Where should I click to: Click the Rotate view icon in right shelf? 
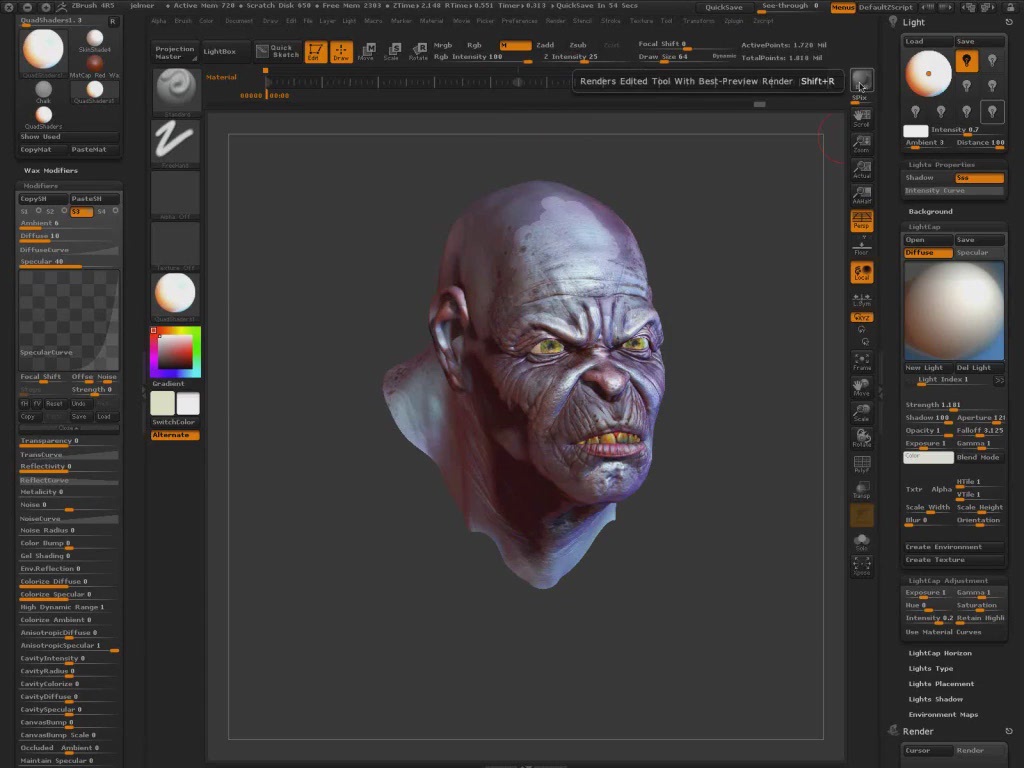coord(861,438)
